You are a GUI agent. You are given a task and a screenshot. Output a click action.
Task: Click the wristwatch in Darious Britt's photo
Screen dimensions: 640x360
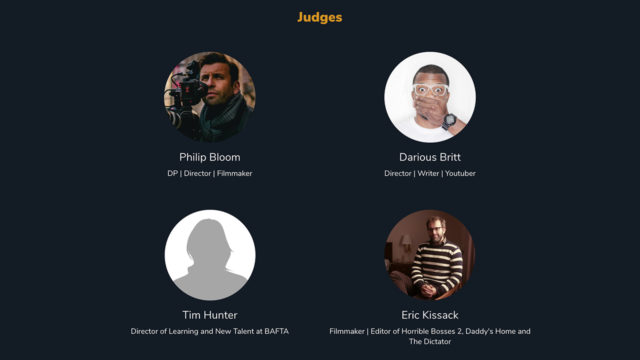[449, 121]
